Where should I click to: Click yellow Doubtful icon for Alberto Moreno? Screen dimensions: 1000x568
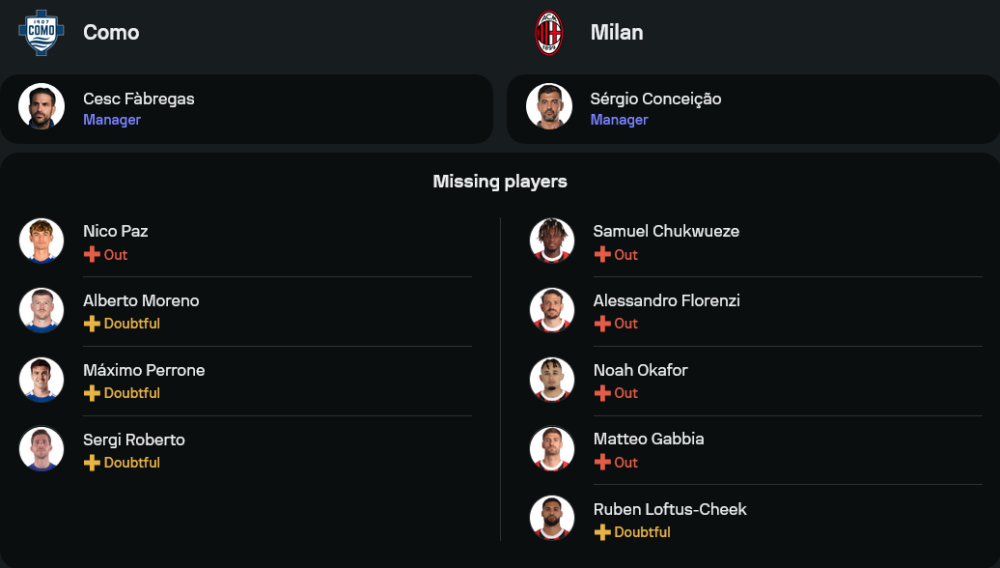pyautogui.click(x=92, y=324)
